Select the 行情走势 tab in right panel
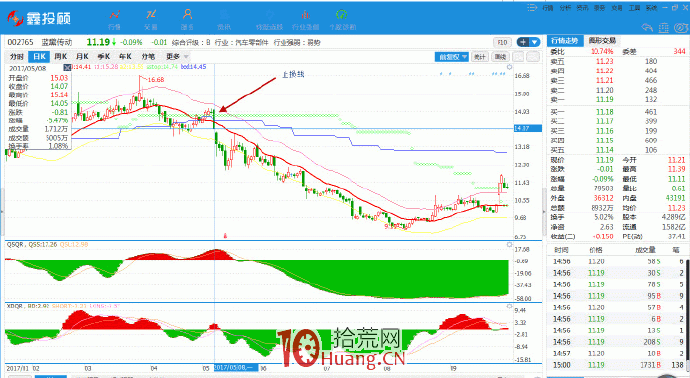The height and width of the screenshot is (378, 690). coord(565,41)
